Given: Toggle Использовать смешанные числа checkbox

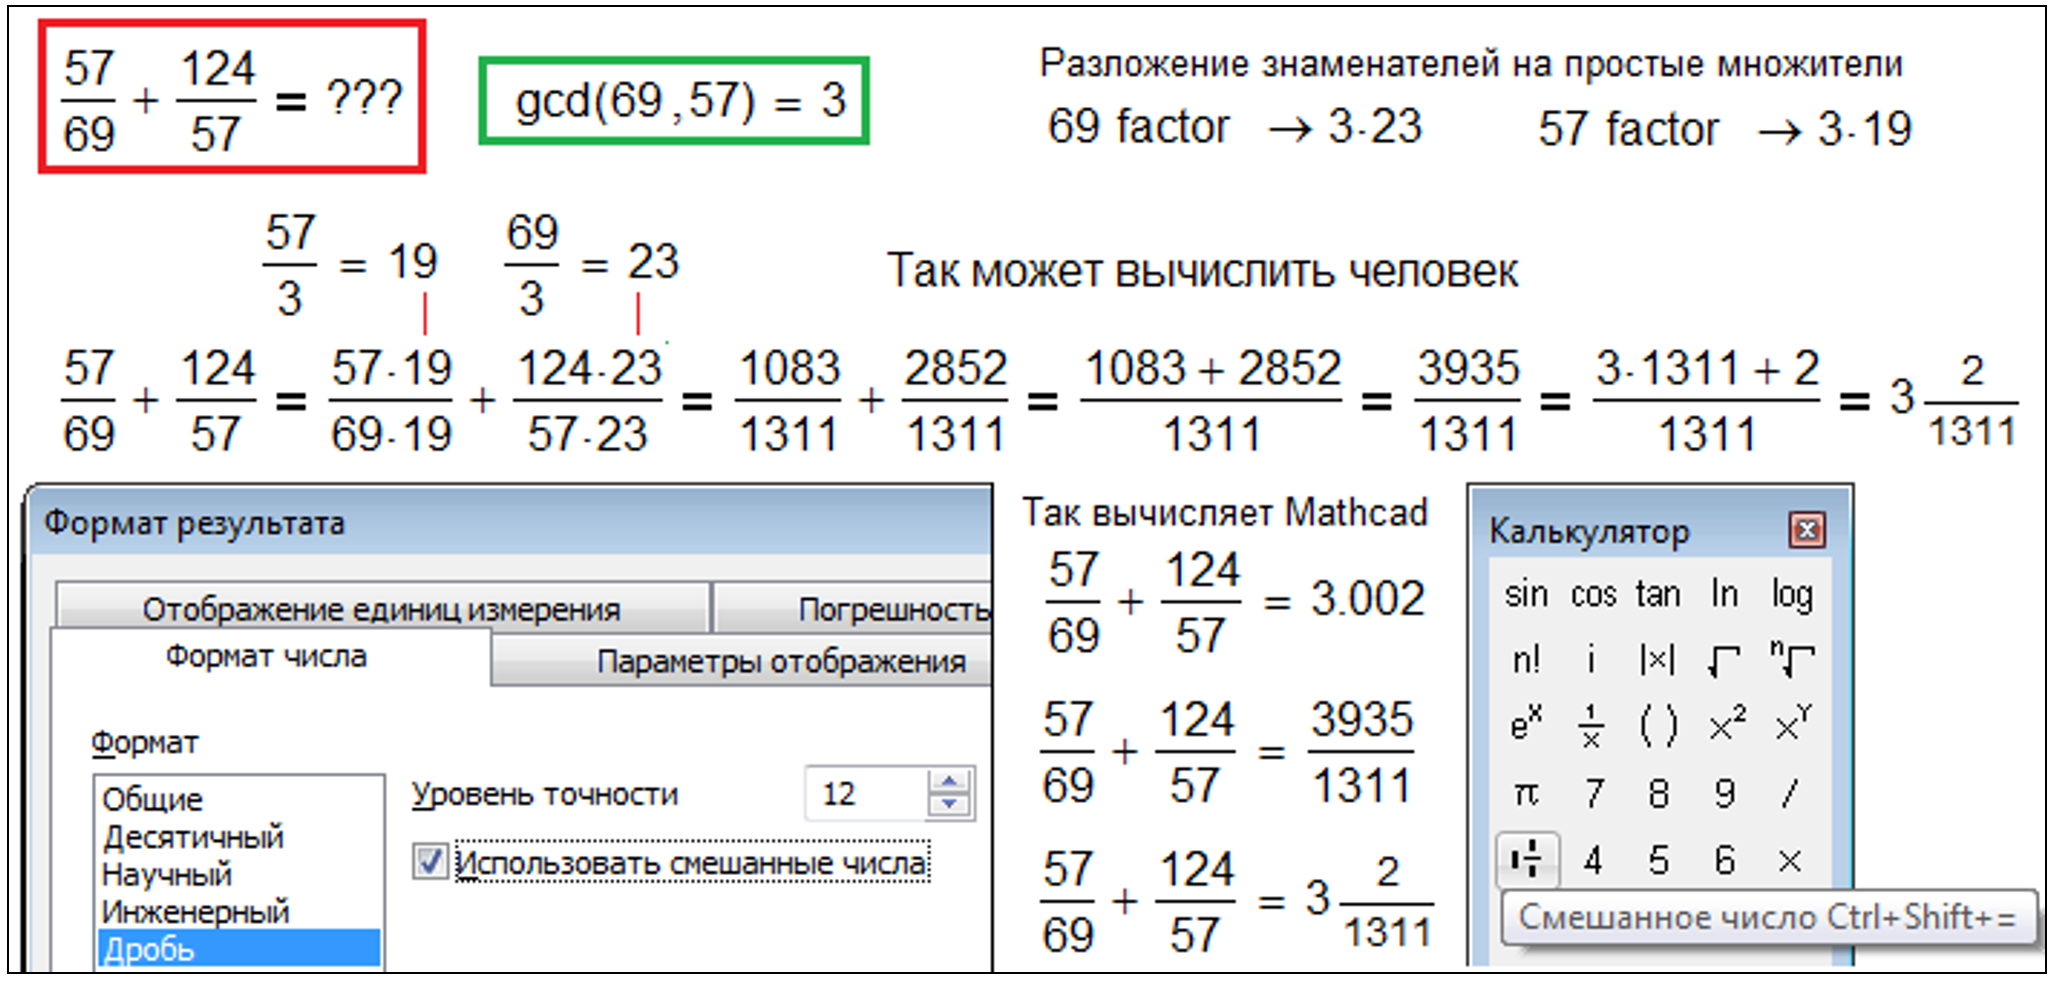Looking at the screenshot, I should [430, 861].
